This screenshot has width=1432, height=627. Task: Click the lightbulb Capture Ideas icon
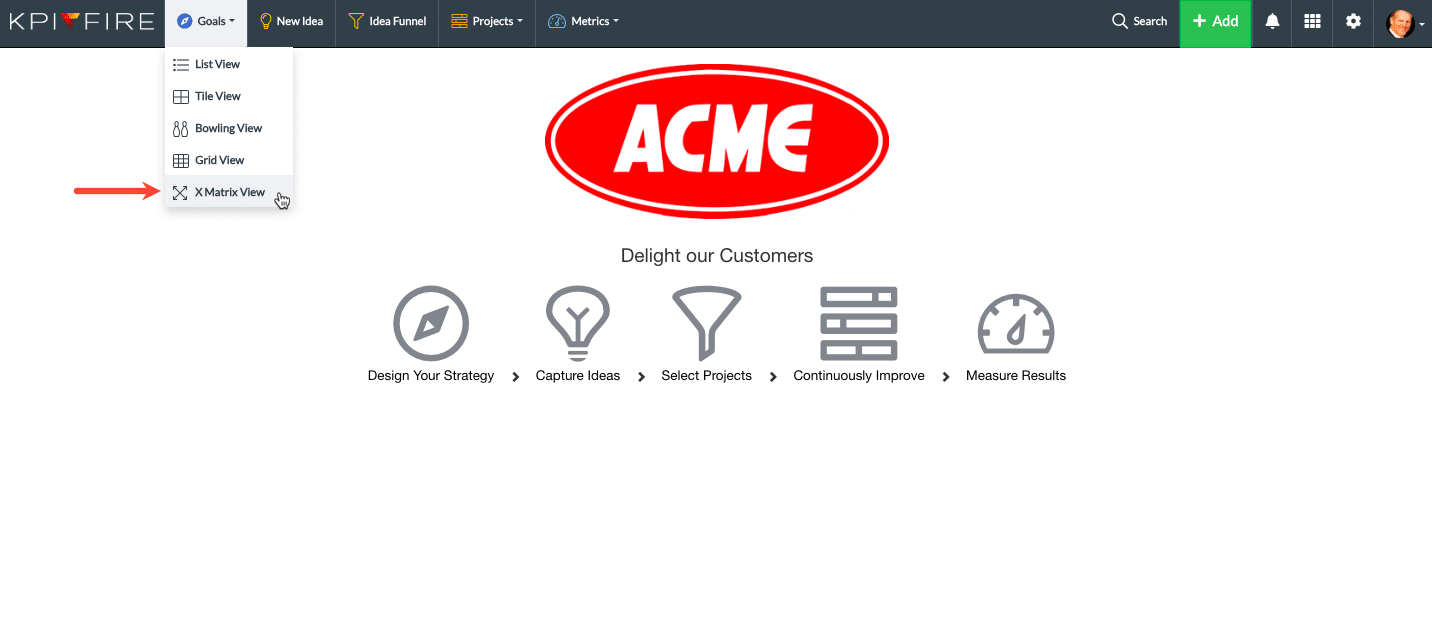coord(577,323)
